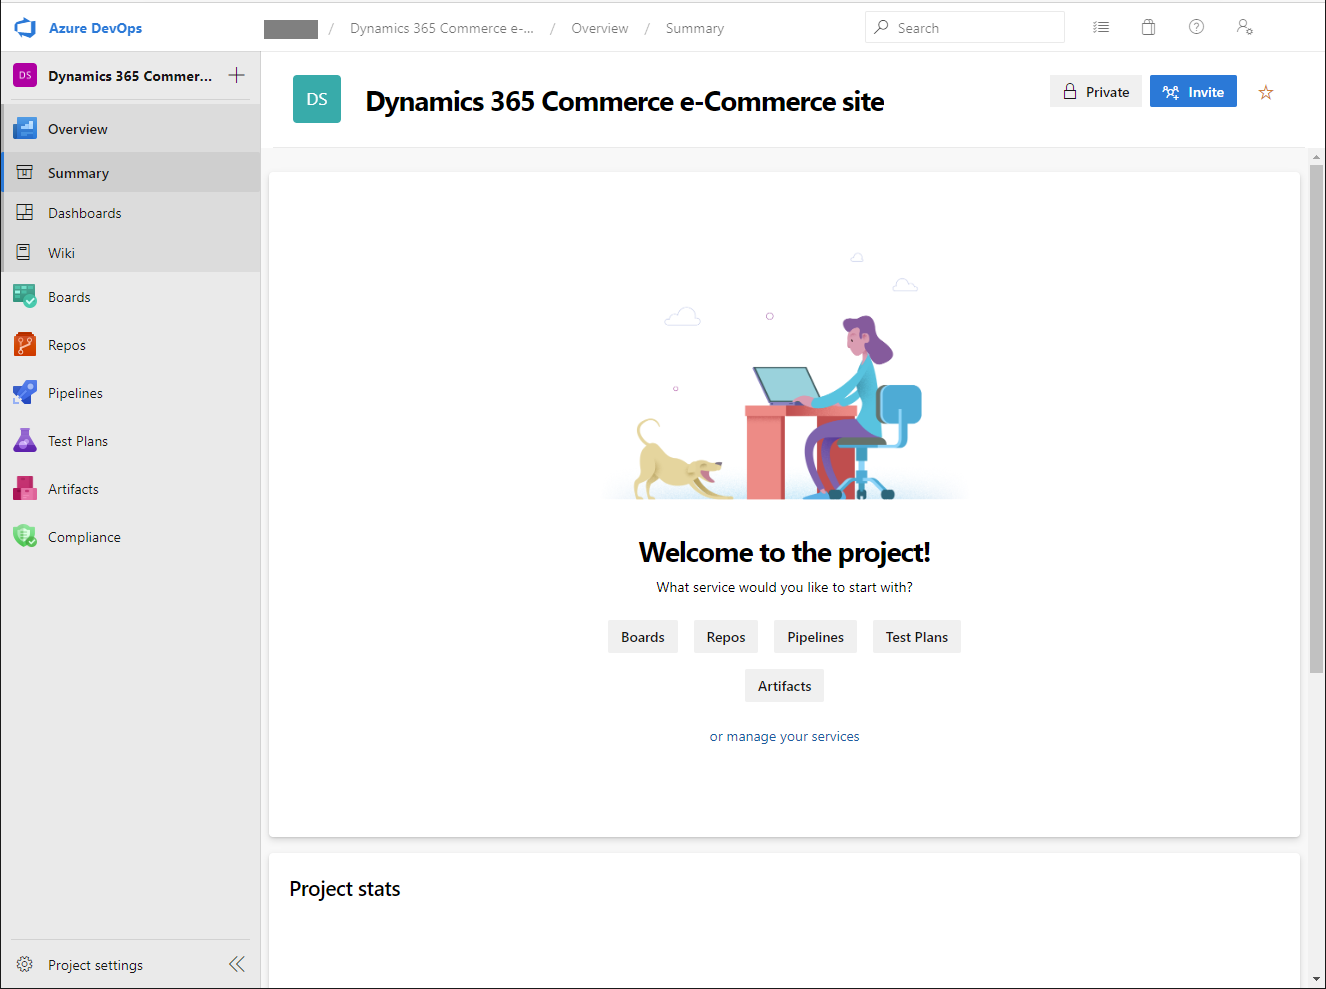Open the Wiki navigation item
1326x989 pixels.
coord(62,252)
